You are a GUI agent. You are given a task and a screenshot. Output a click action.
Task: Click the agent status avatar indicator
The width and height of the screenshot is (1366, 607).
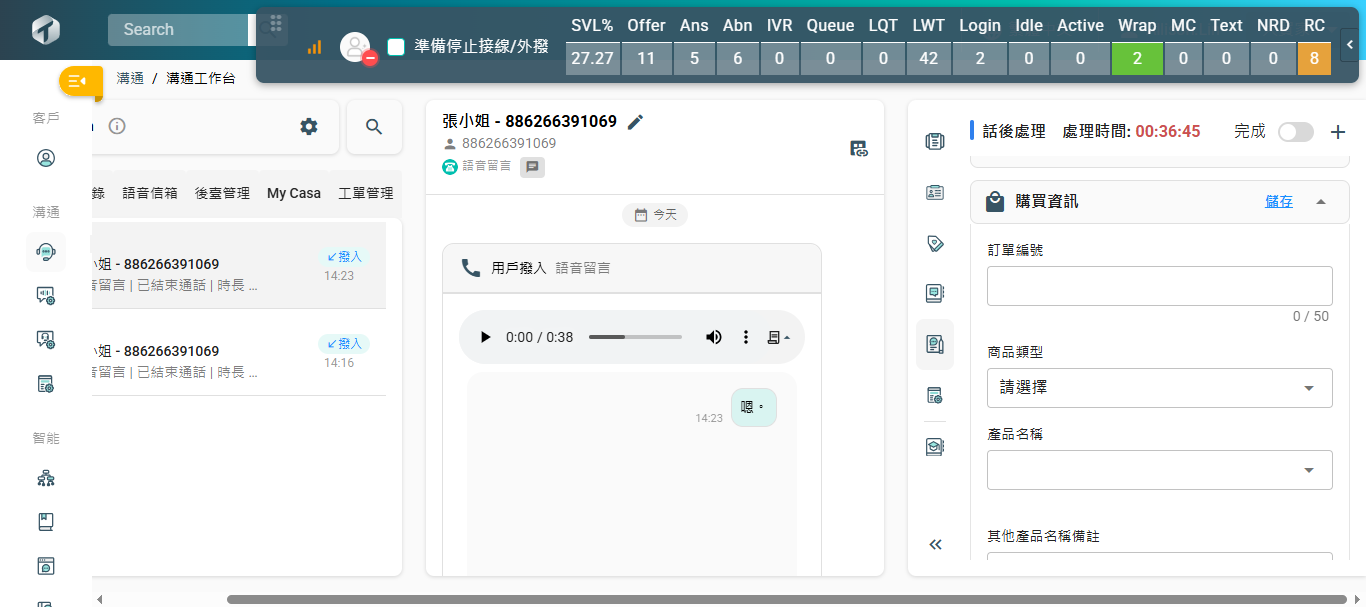[355, 47]
